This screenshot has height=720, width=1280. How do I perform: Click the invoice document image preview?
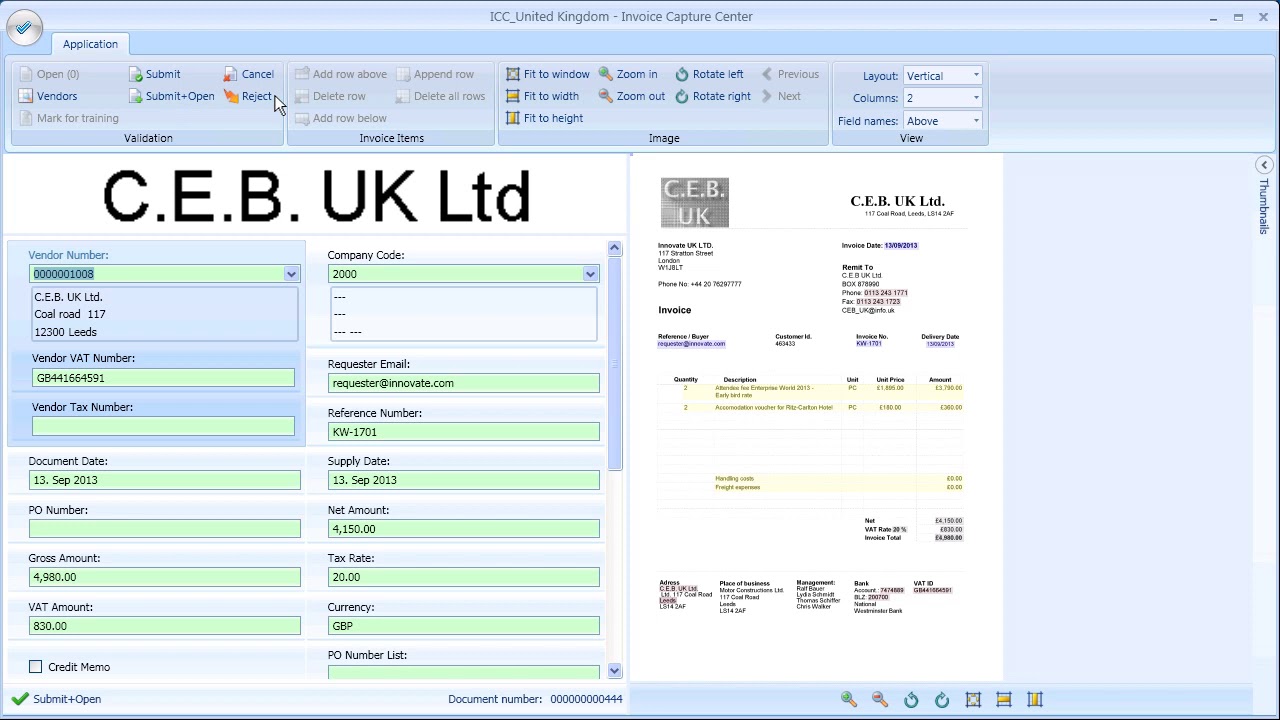coord(816,418)
